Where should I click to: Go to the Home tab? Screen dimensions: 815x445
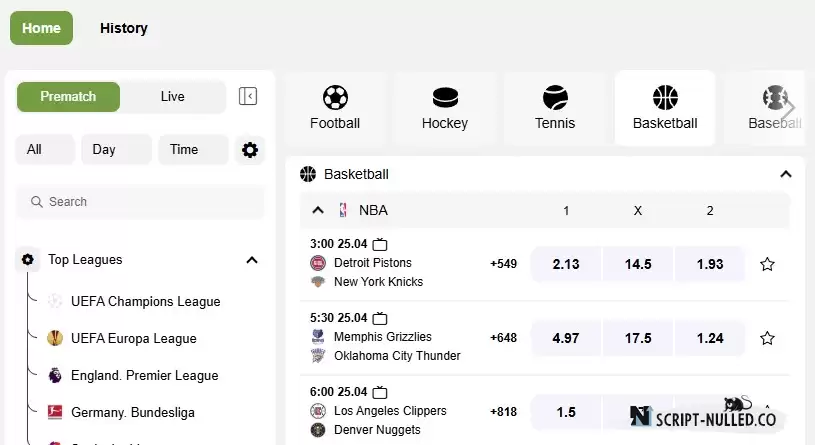(42, 28)
